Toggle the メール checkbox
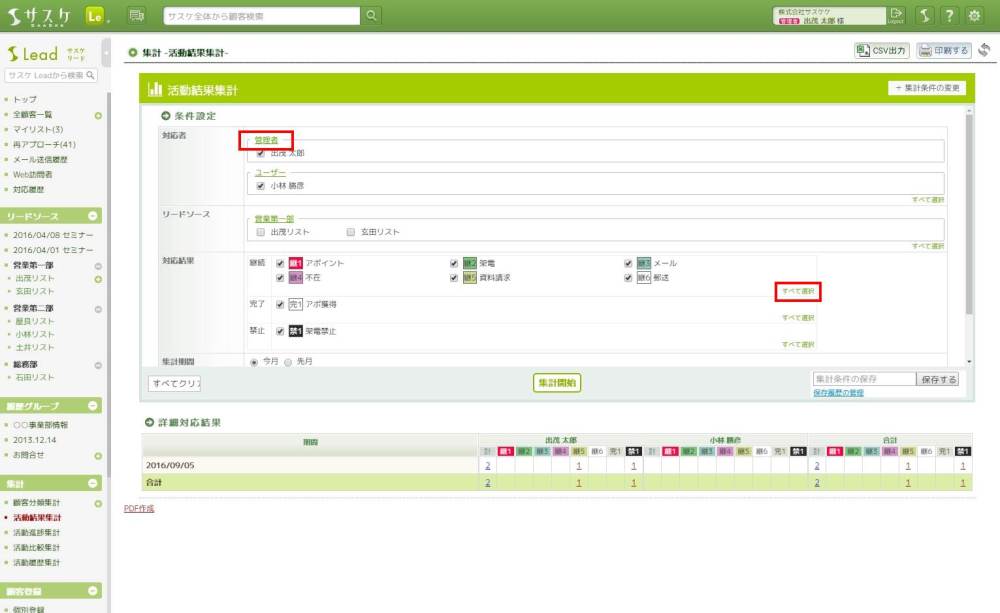 pos(628,263)
